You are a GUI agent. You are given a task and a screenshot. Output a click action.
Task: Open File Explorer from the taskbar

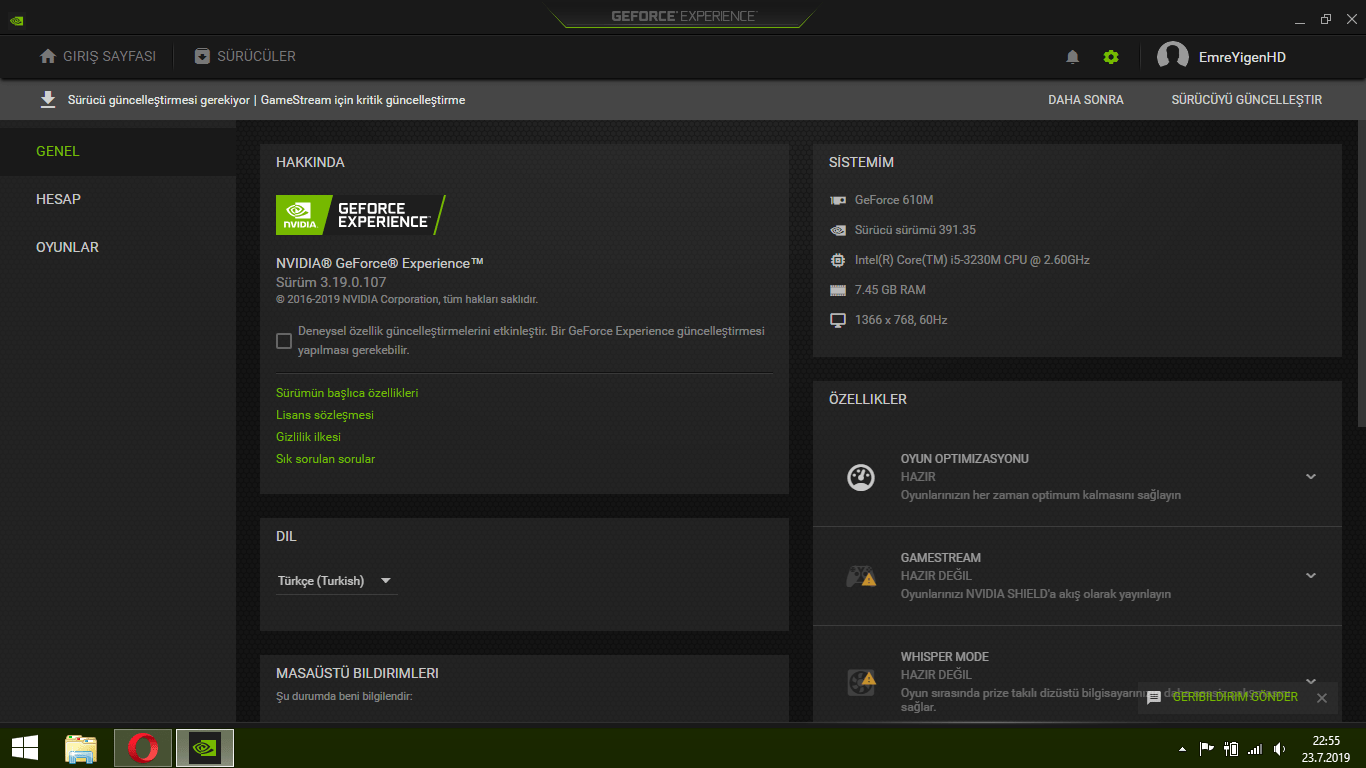click(x=81, y=747)
